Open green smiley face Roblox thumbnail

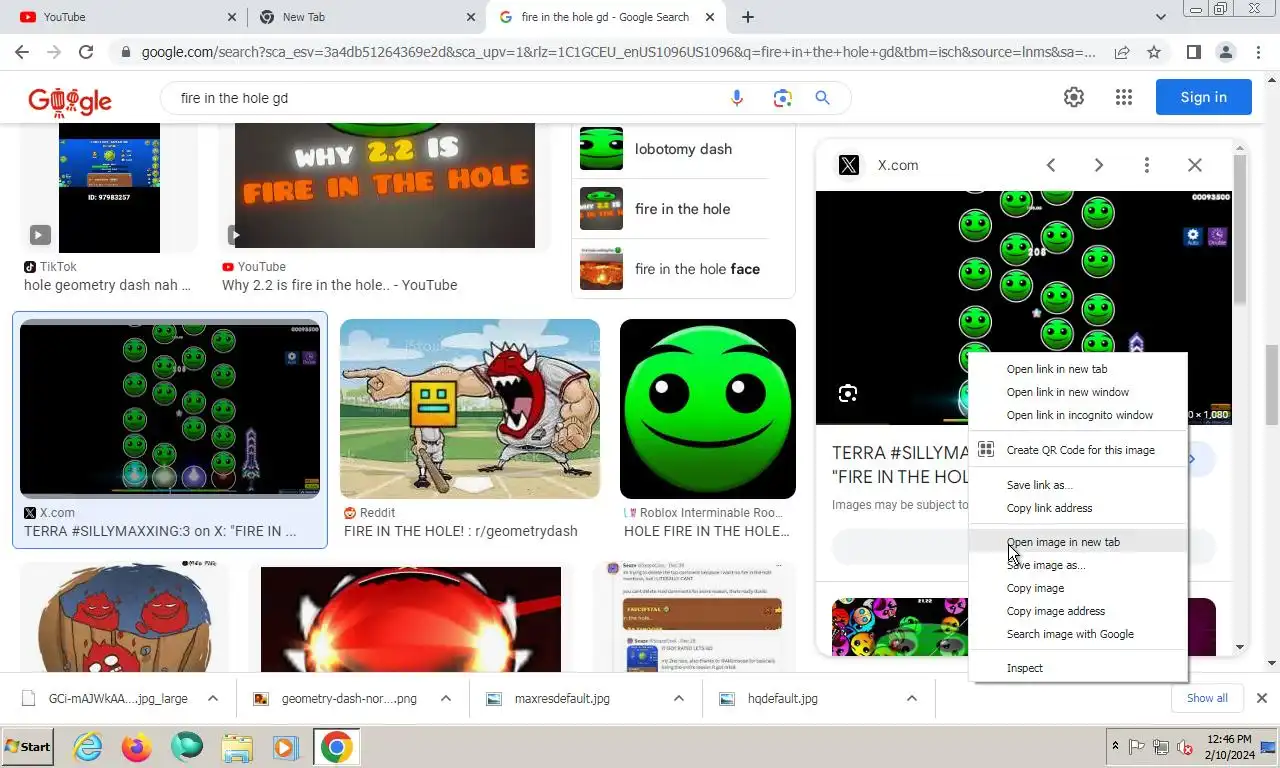point(708,408)
